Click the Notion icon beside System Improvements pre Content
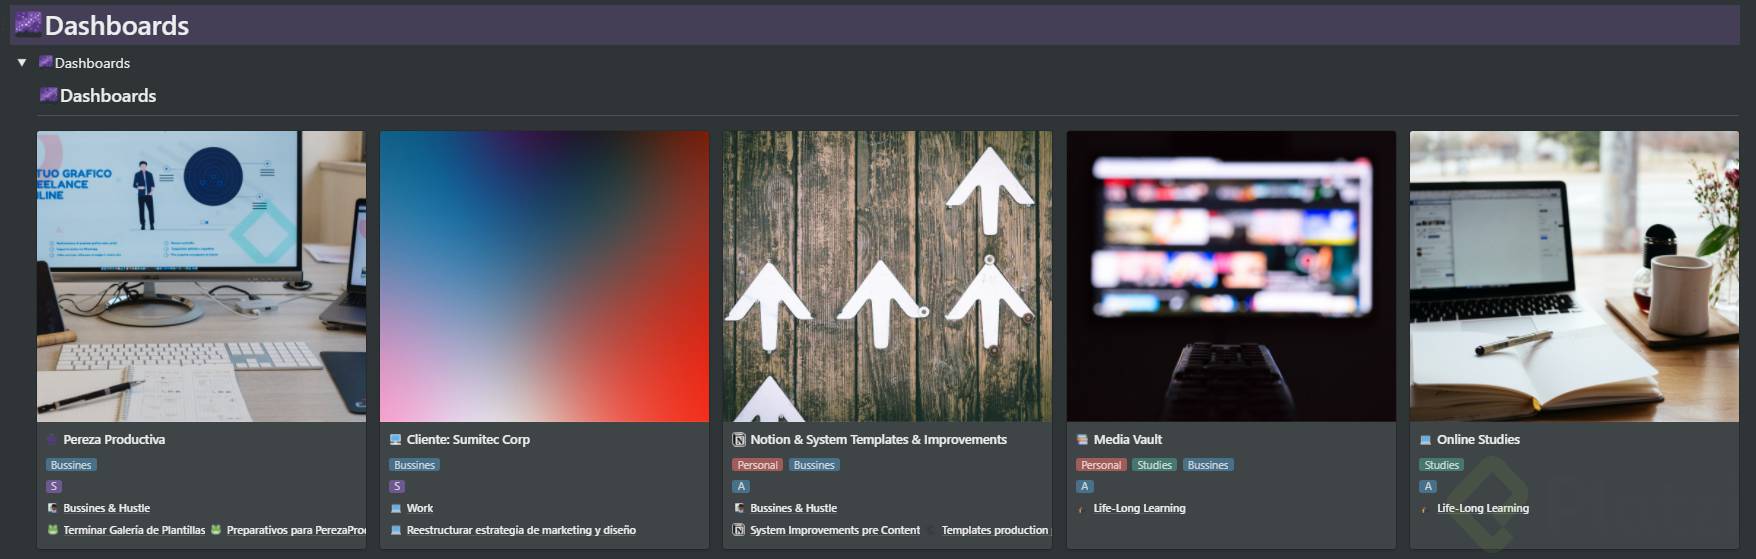 739,530
